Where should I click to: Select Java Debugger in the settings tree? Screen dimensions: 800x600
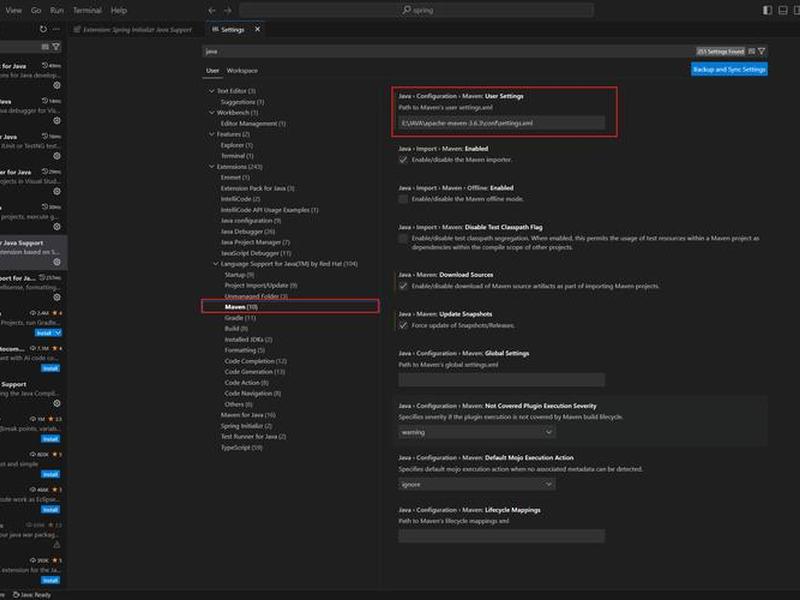point(247,232)
